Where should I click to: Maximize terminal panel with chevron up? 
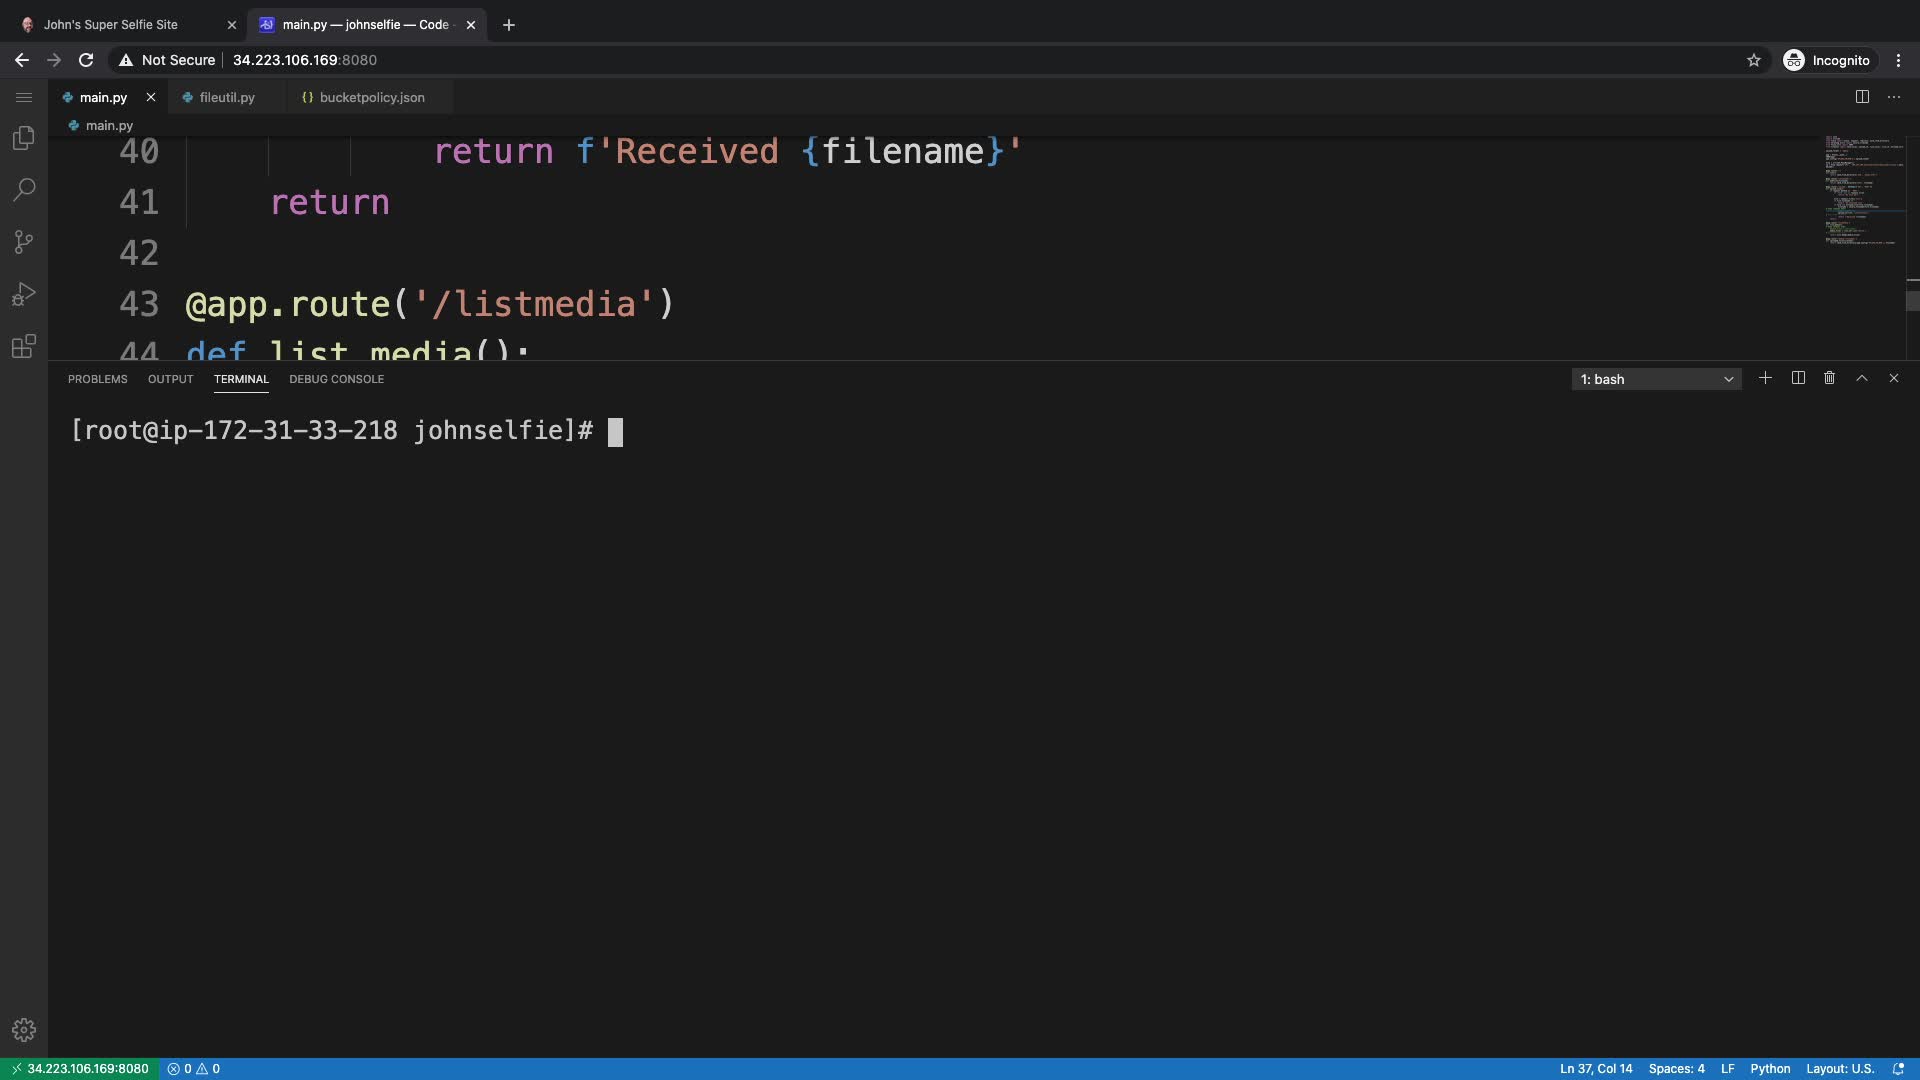pos(1861,378)
